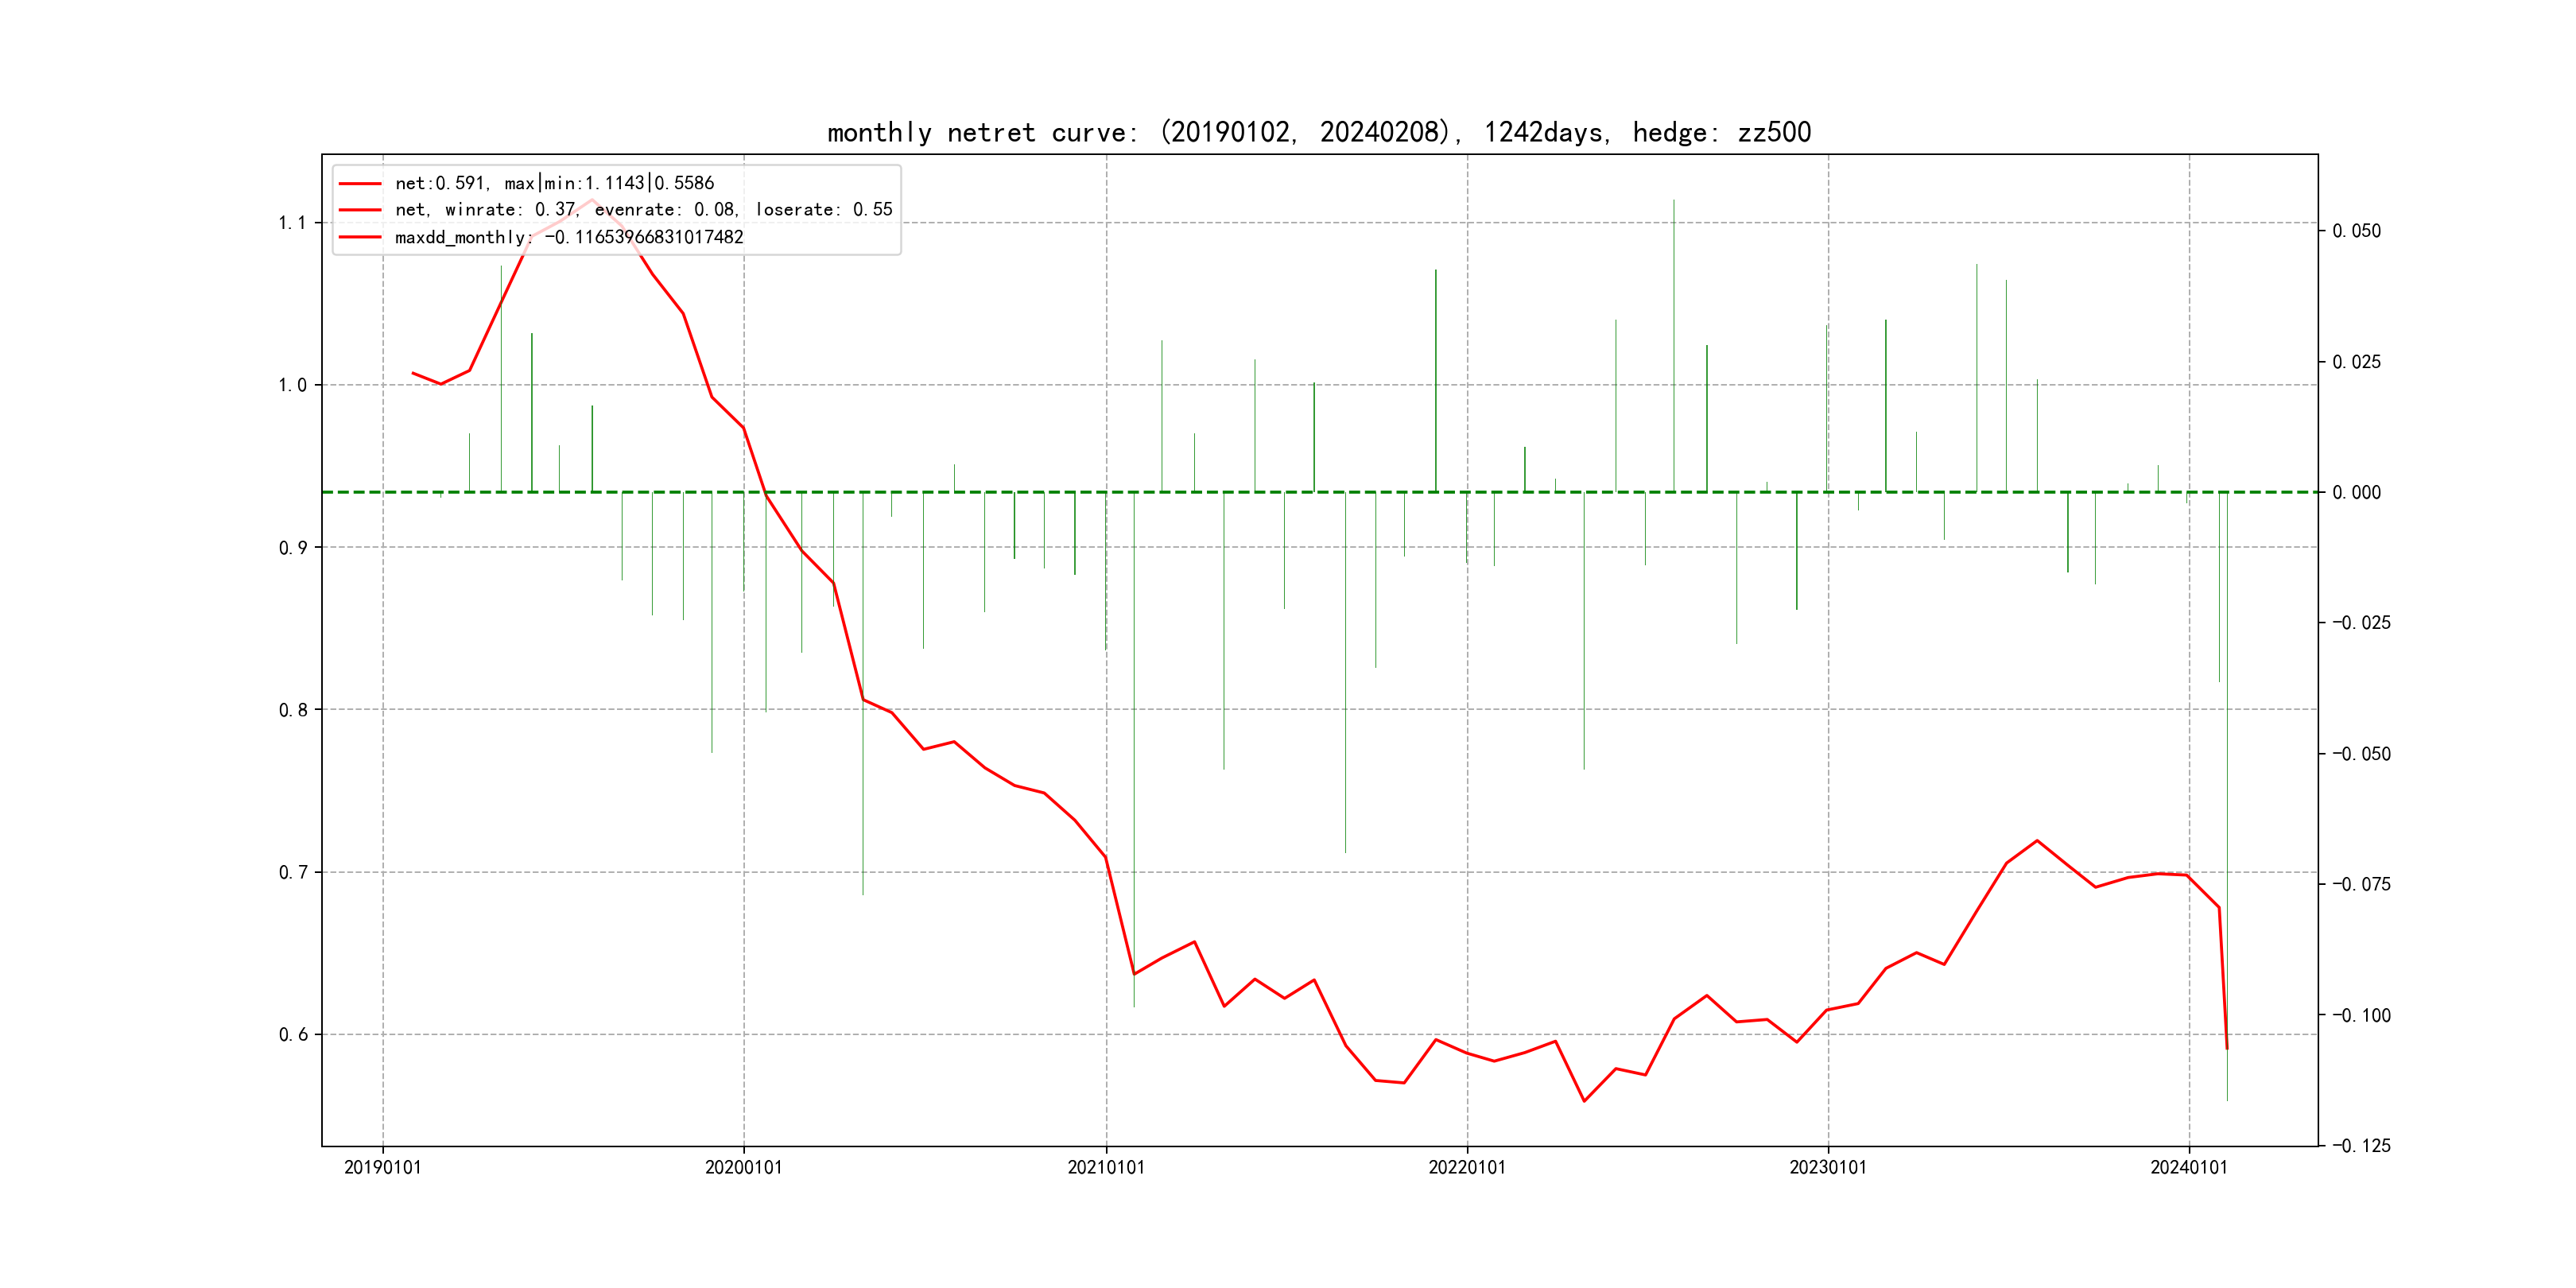Click the 20230101 x-axis label
Image resolution: width=2576 pixels, height=1288 pixels.
[1827, 1167]
